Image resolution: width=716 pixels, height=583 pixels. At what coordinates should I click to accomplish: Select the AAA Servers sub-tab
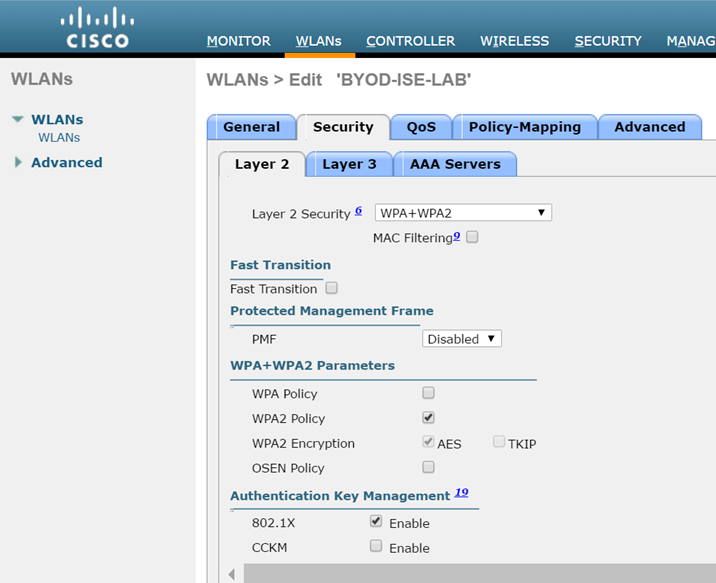[455, 164]
